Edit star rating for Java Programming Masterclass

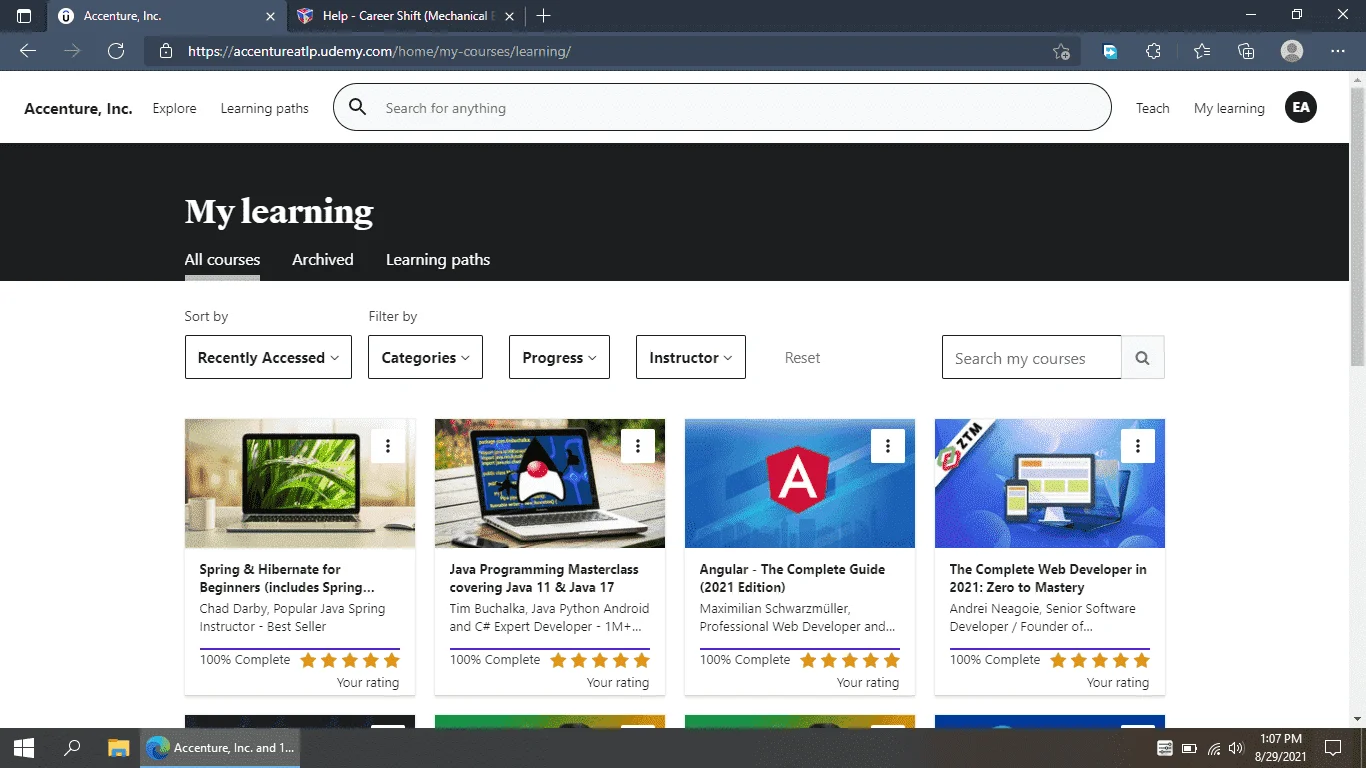pos(600,660)
